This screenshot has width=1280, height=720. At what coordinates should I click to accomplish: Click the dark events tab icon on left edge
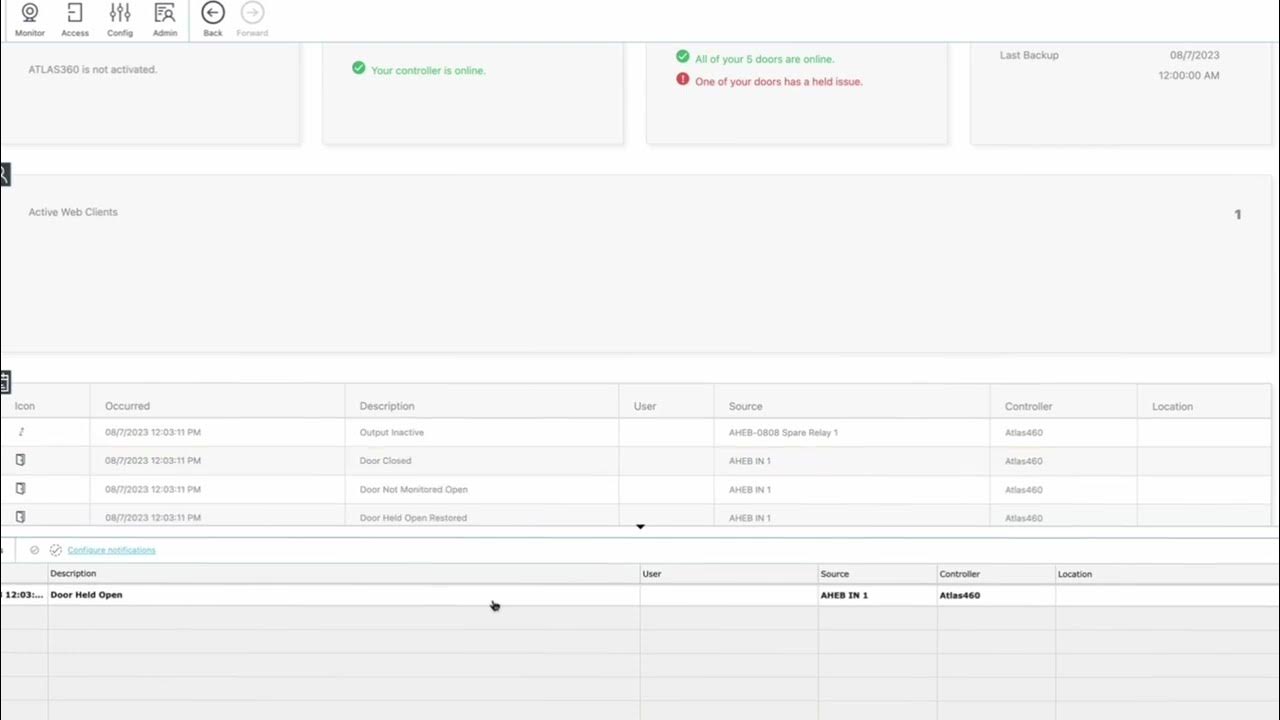[x=5, y=381]
